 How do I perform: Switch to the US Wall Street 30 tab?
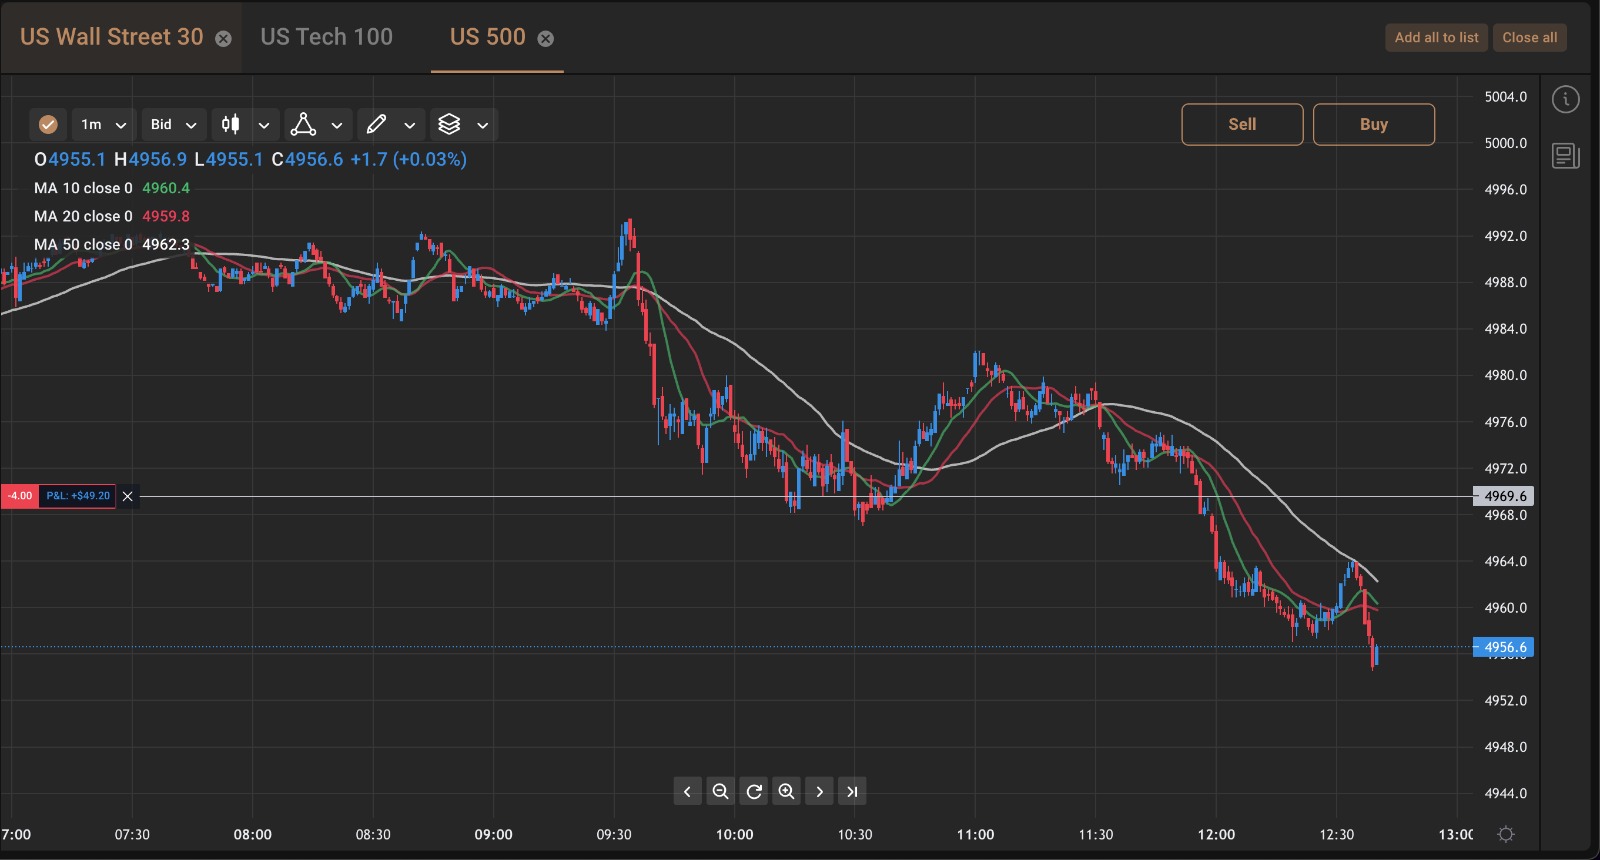pos(111,37)
